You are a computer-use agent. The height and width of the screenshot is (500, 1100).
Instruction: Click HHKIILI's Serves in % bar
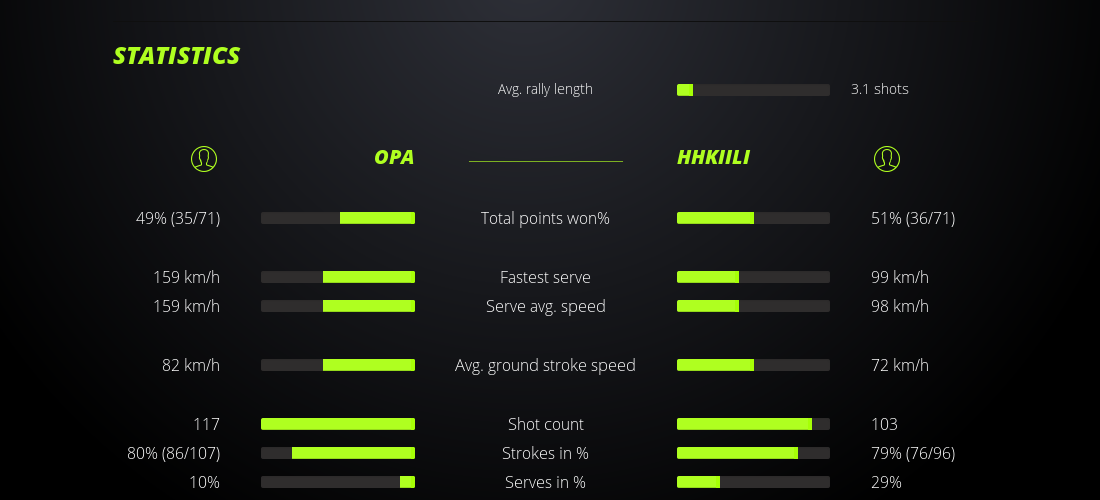(753, 482)
